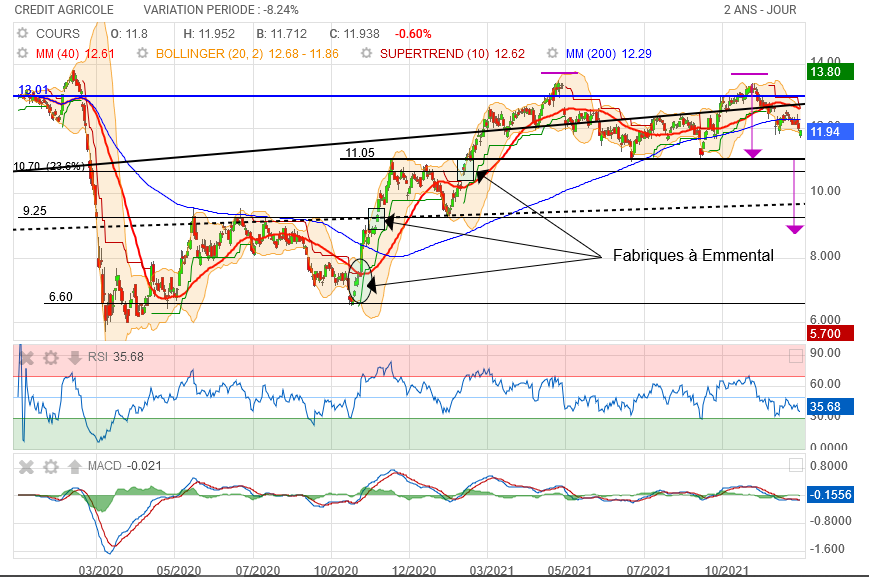Screen dimensions: 869x577
Task: Select the MM (200) 12.29 indicator label
Action: [609, 54]
